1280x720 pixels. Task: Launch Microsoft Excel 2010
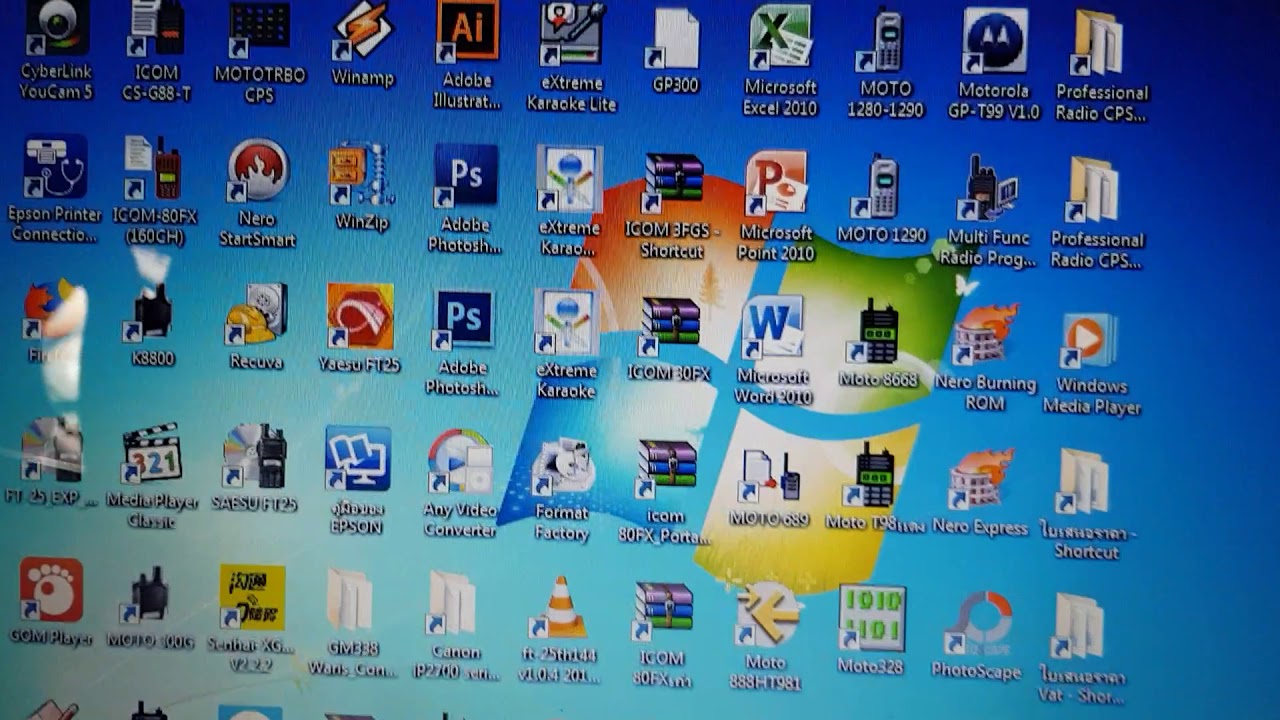click(x=780, y=60)
